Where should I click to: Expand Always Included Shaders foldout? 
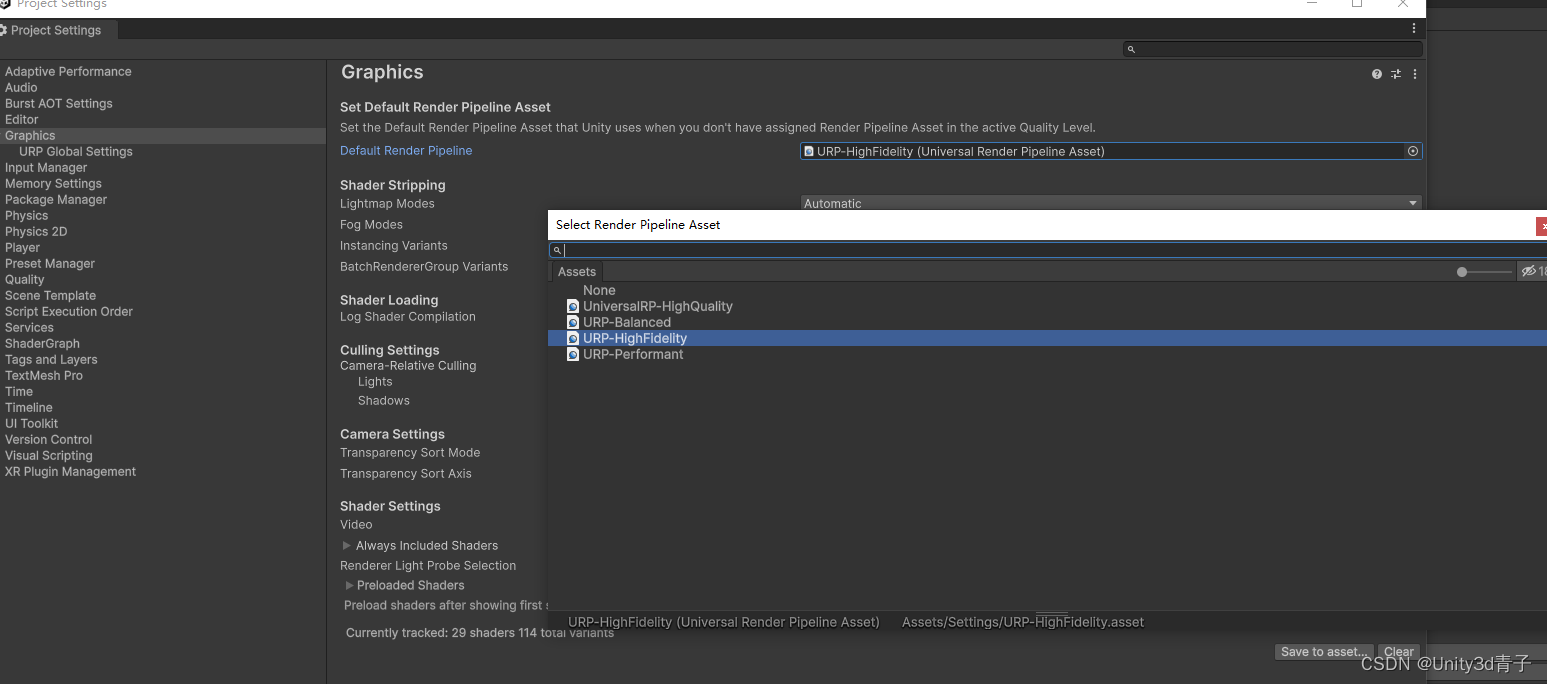pyautogui.click(x=347, y=545)
